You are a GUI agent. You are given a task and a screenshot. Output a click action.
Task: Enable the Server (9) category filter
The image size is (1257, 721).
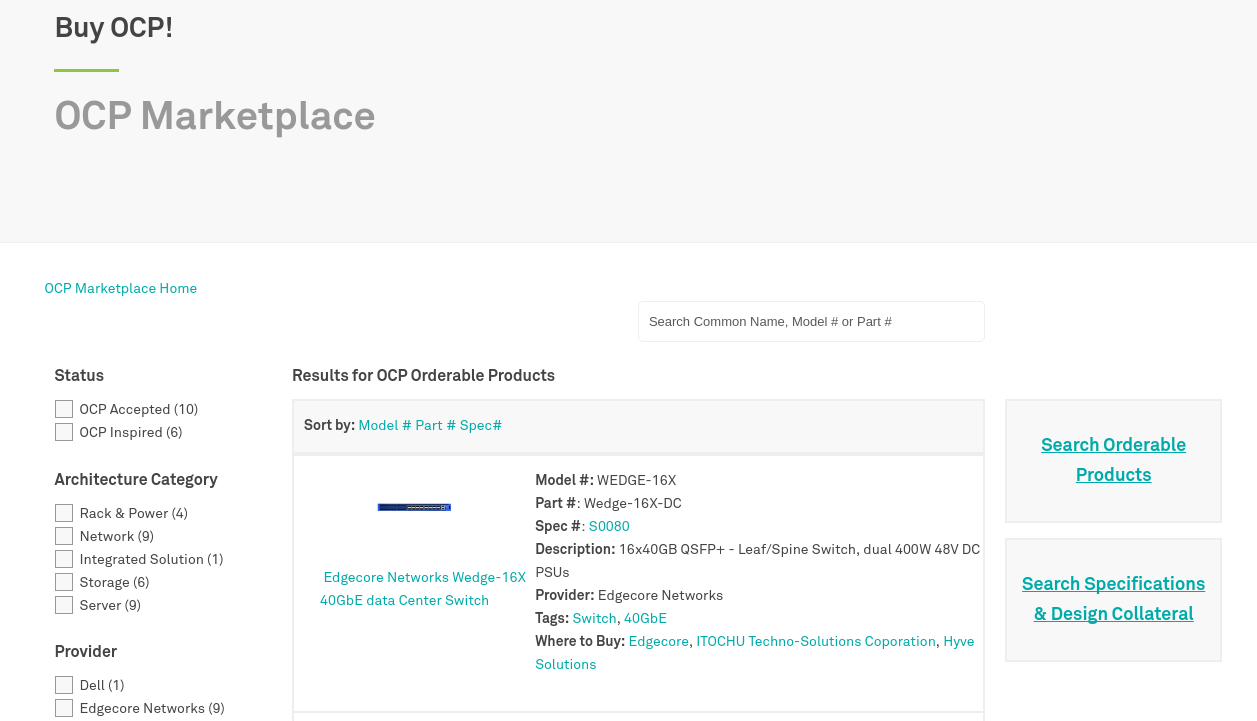(x=64, y=605)
